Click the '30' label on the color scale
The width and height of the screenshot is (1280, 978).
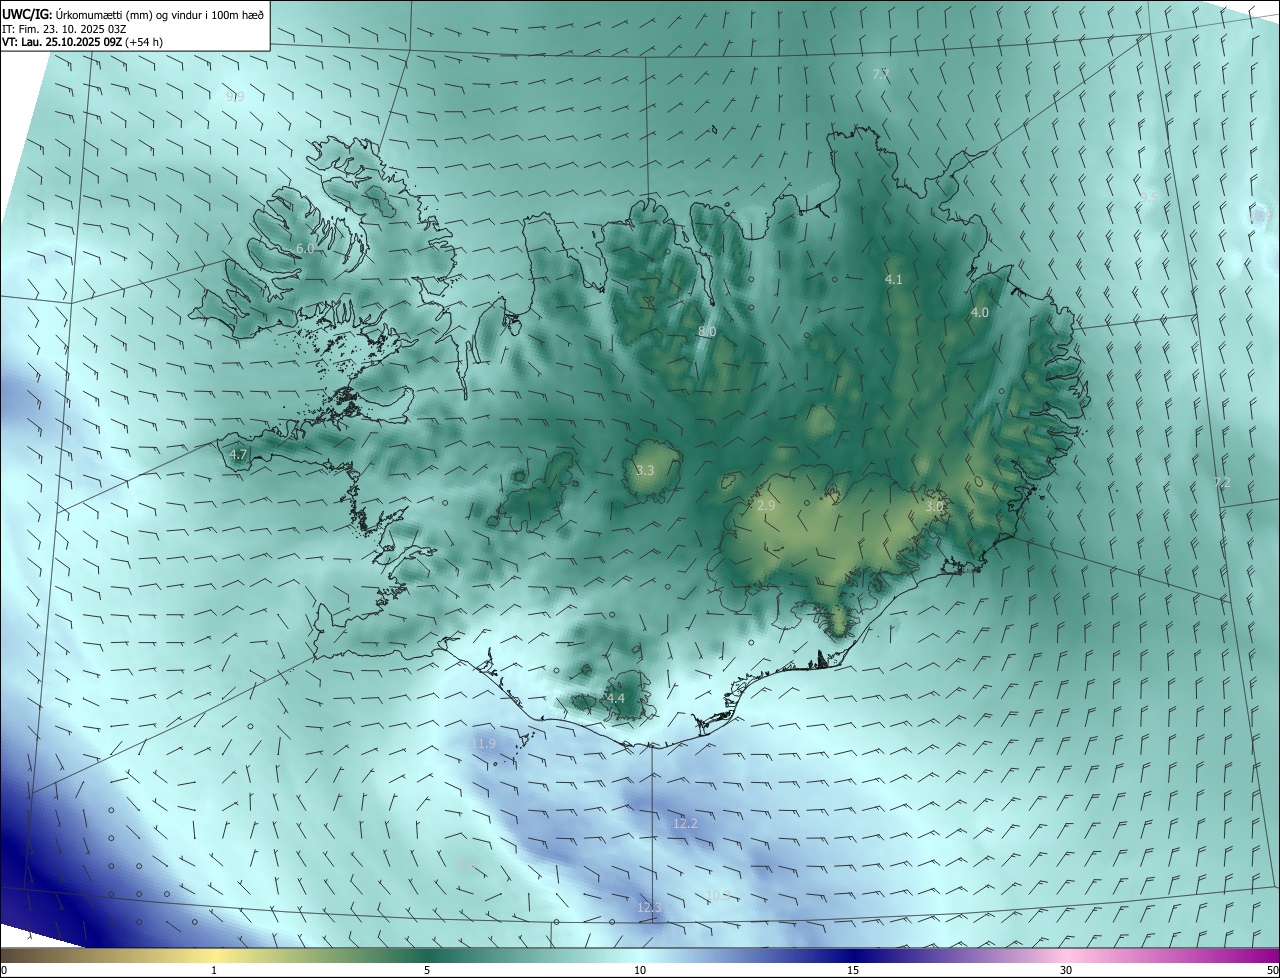tap(1066, 970)
